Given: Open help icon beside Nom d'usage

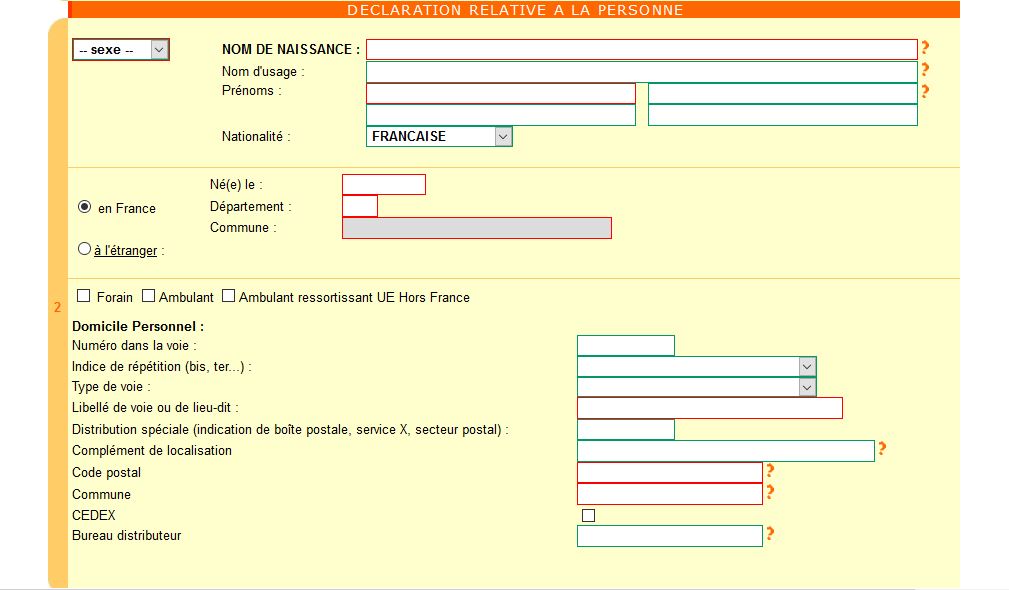Looking at the screenshot, I should point(925,69).
